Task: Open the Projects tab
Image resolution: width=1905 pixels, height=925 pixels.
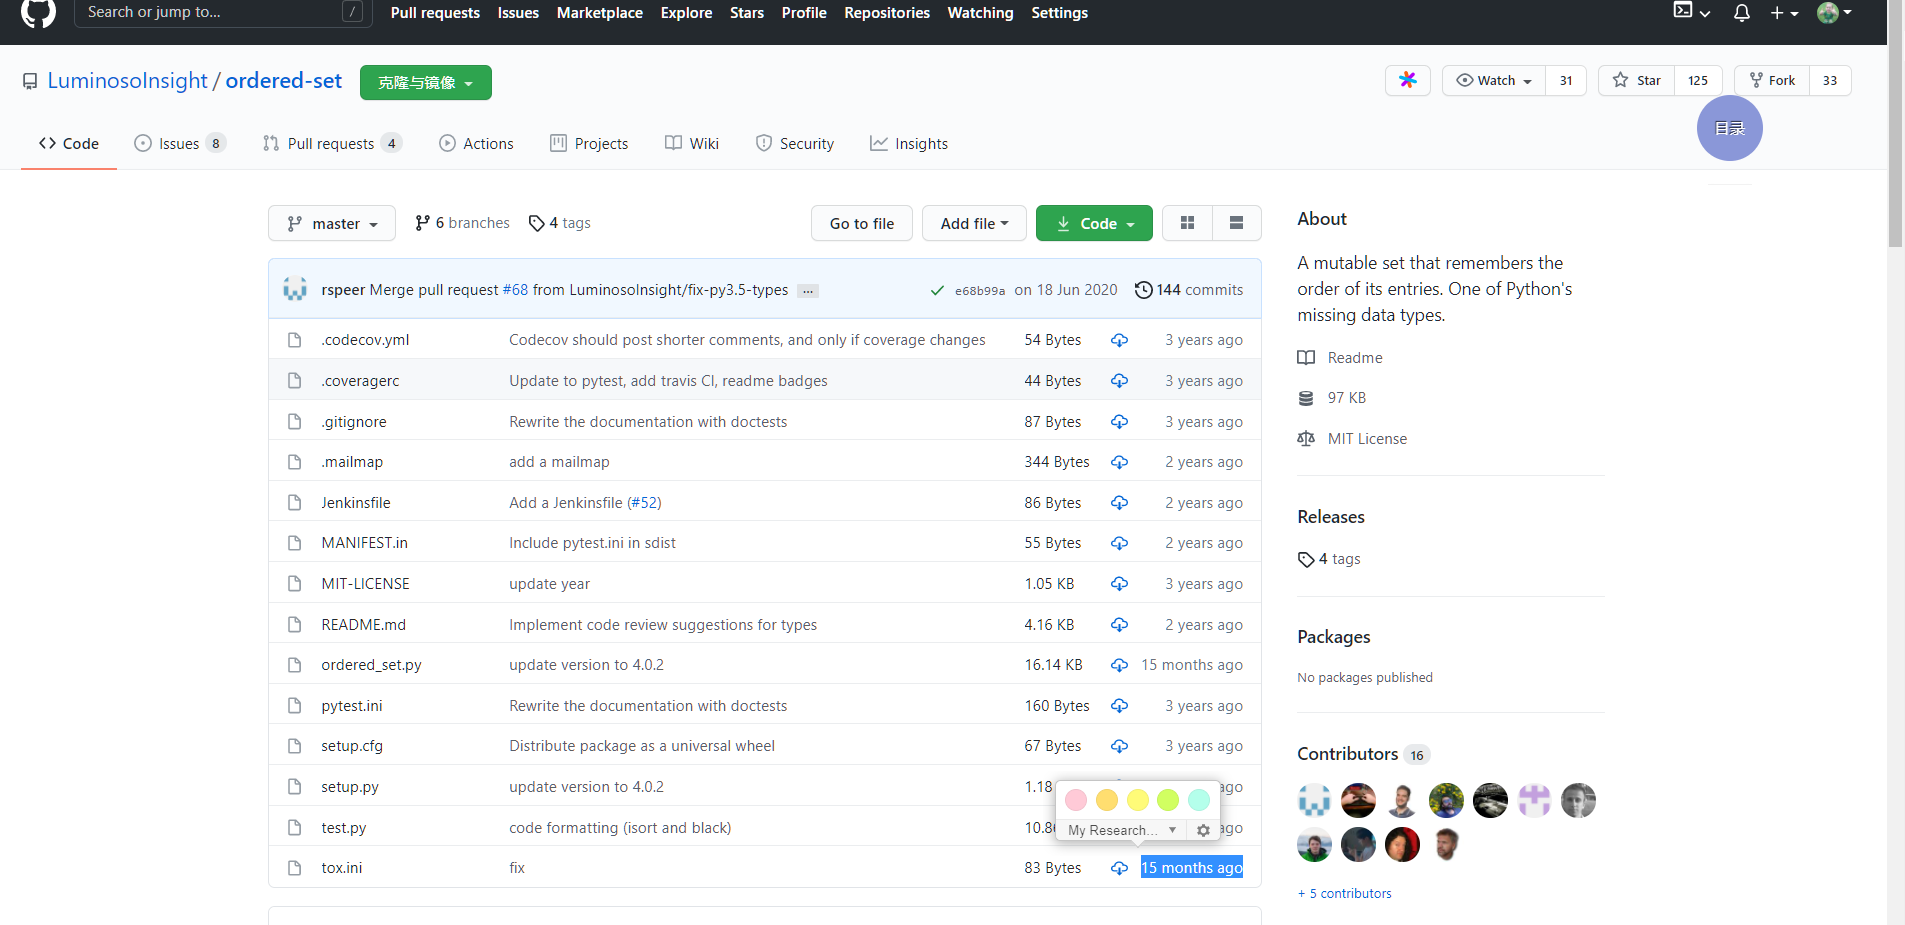Action: pyautogui.click(x=589, y=144)
